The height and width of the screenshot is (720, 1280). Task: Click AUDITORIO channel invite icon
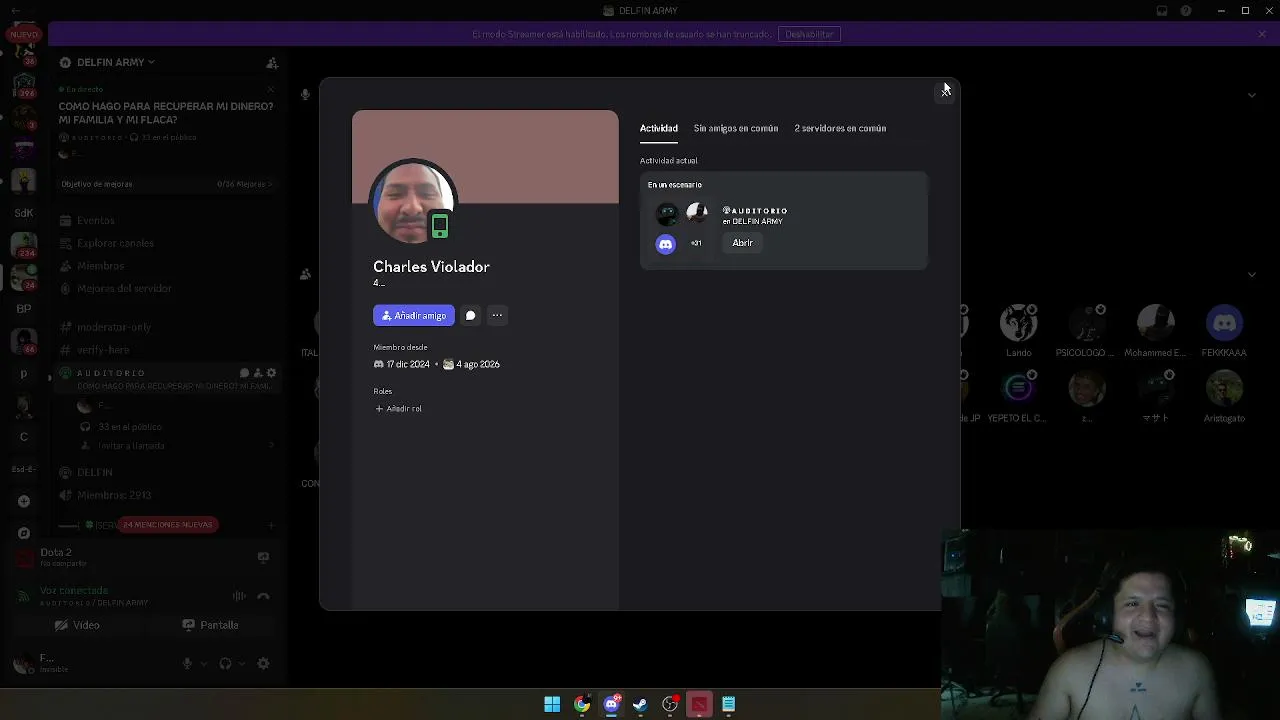tap(258, 373)
